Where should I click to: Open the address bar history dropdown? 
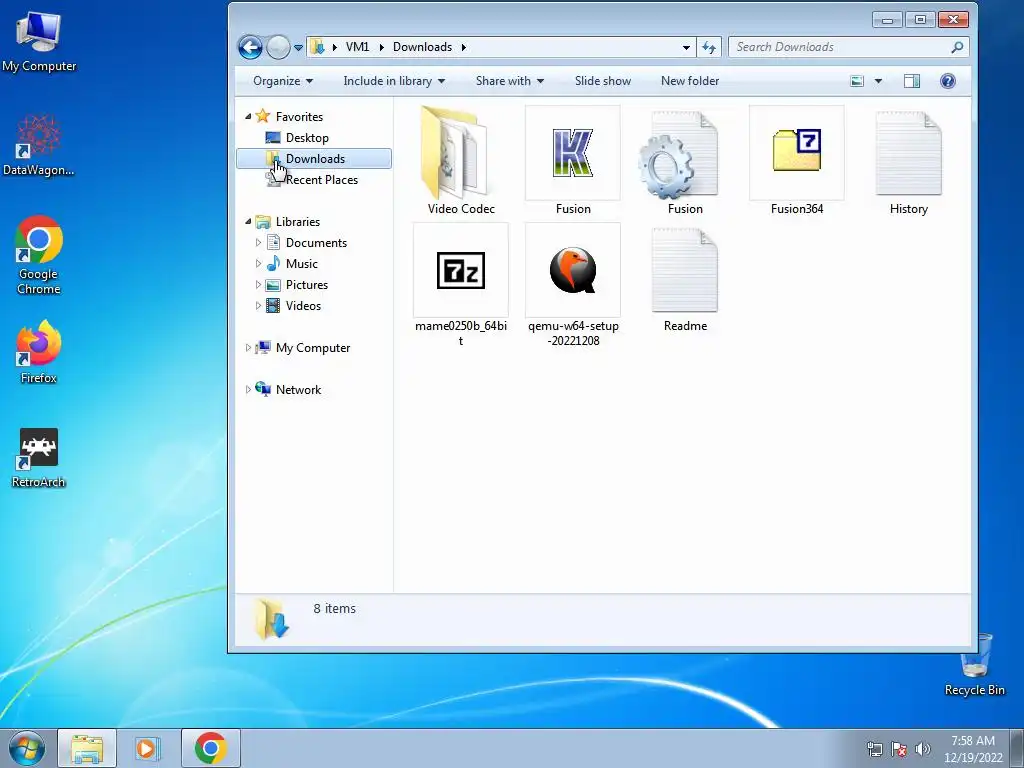point(686,47)
